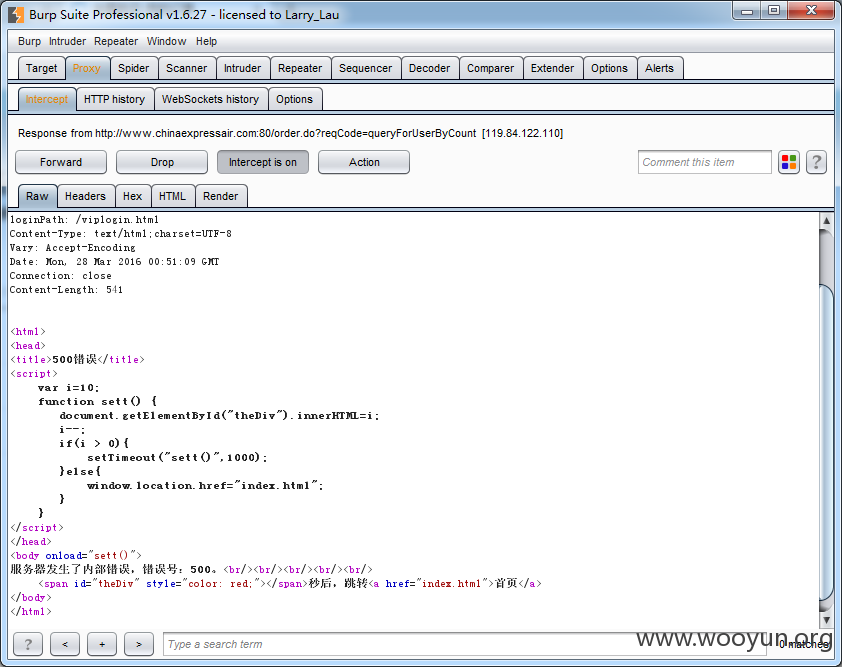The image size is (842, 667).
Task: Click the Burp Suite logo in title bar
Action: point(16,14)
